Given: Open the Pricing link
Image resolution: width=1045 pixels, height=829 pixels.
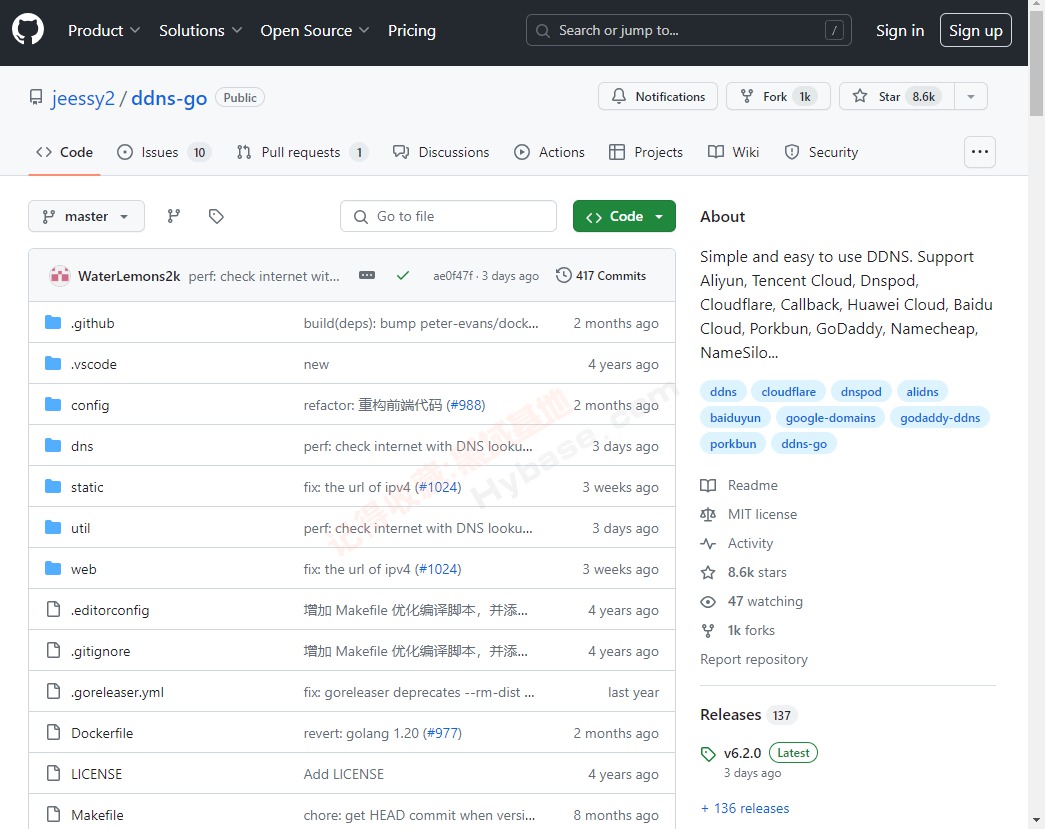Looking at the screenshot, I should point(412,31).
